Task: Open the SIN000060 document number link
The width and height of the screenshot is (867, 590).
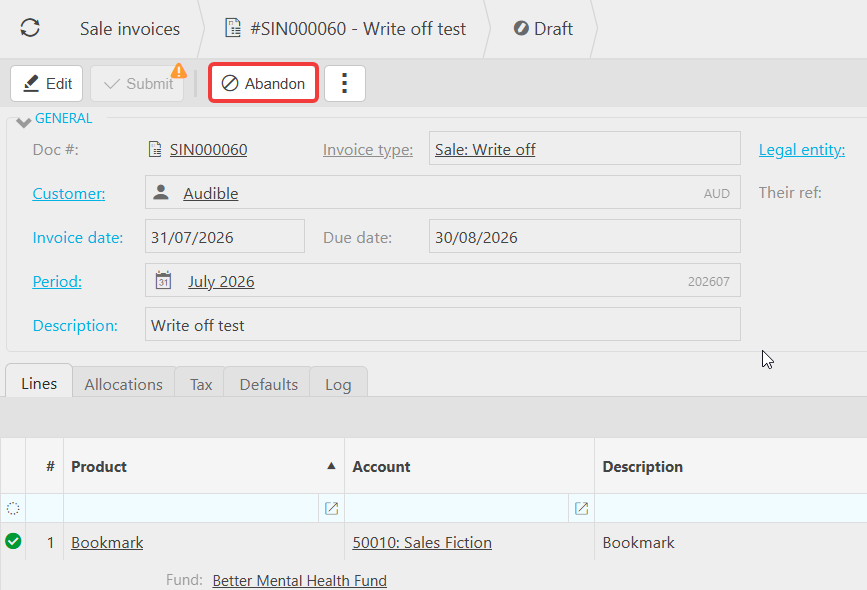Action: (208, 150)
